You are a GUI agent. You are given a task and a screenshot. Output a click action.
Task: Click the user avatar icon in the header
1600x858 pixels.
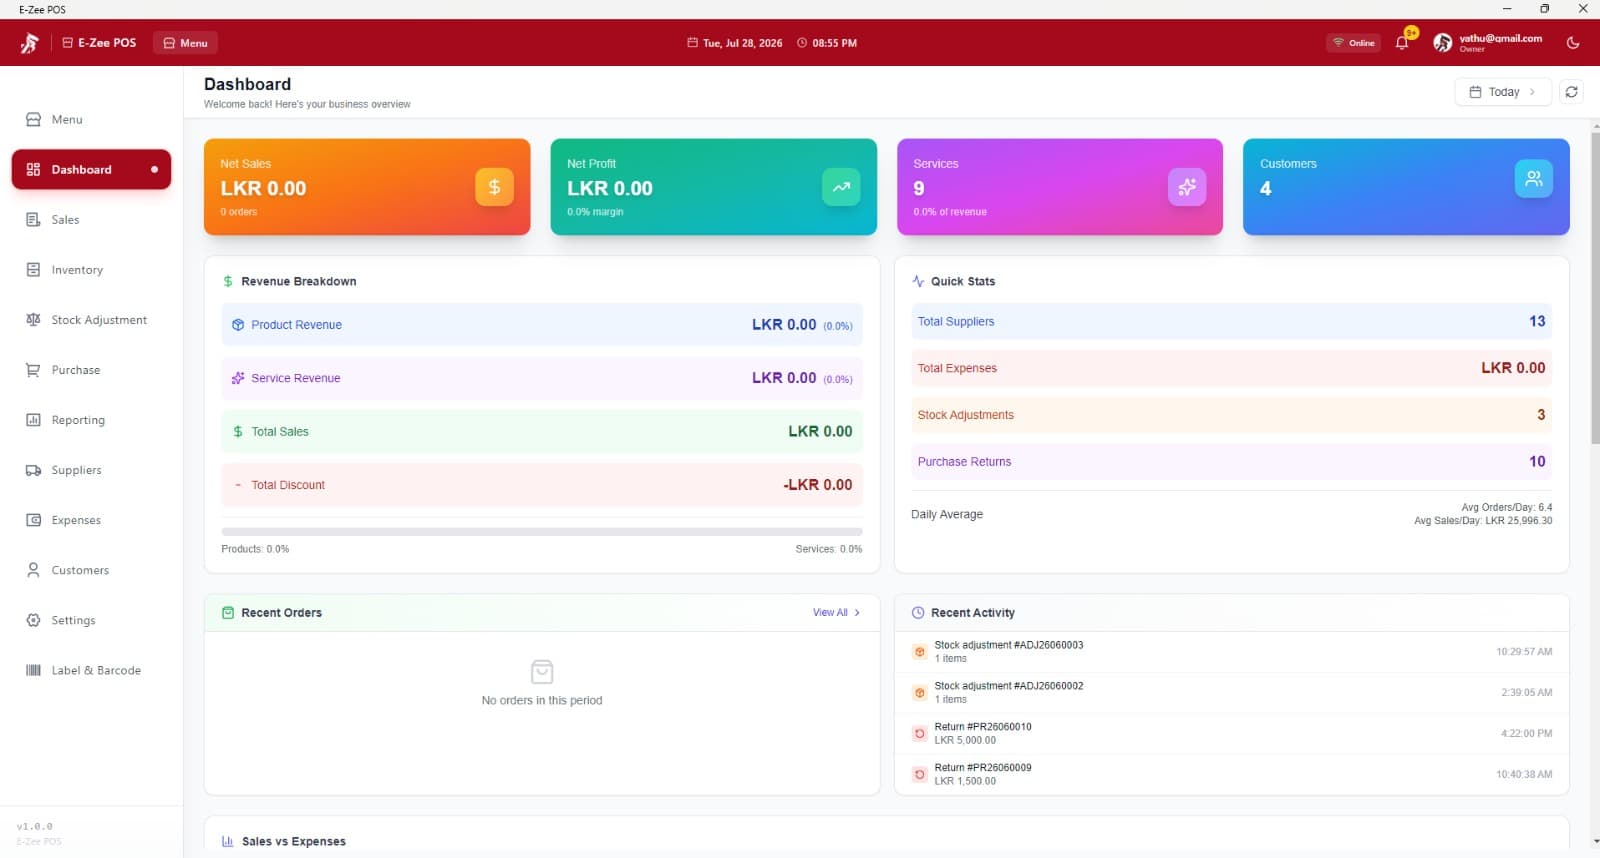pyautogui.click(x=1442, y=43)
